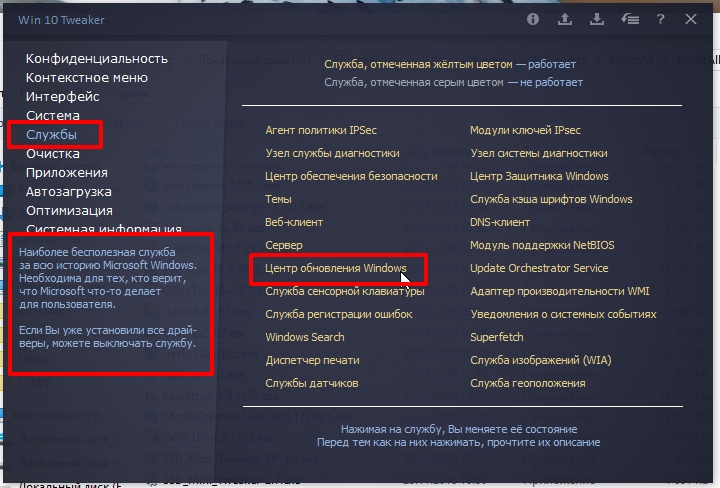Toggle the Узел службы диагностики service
The width and height of the screenshot is (720, 488).
pos(332,153)
